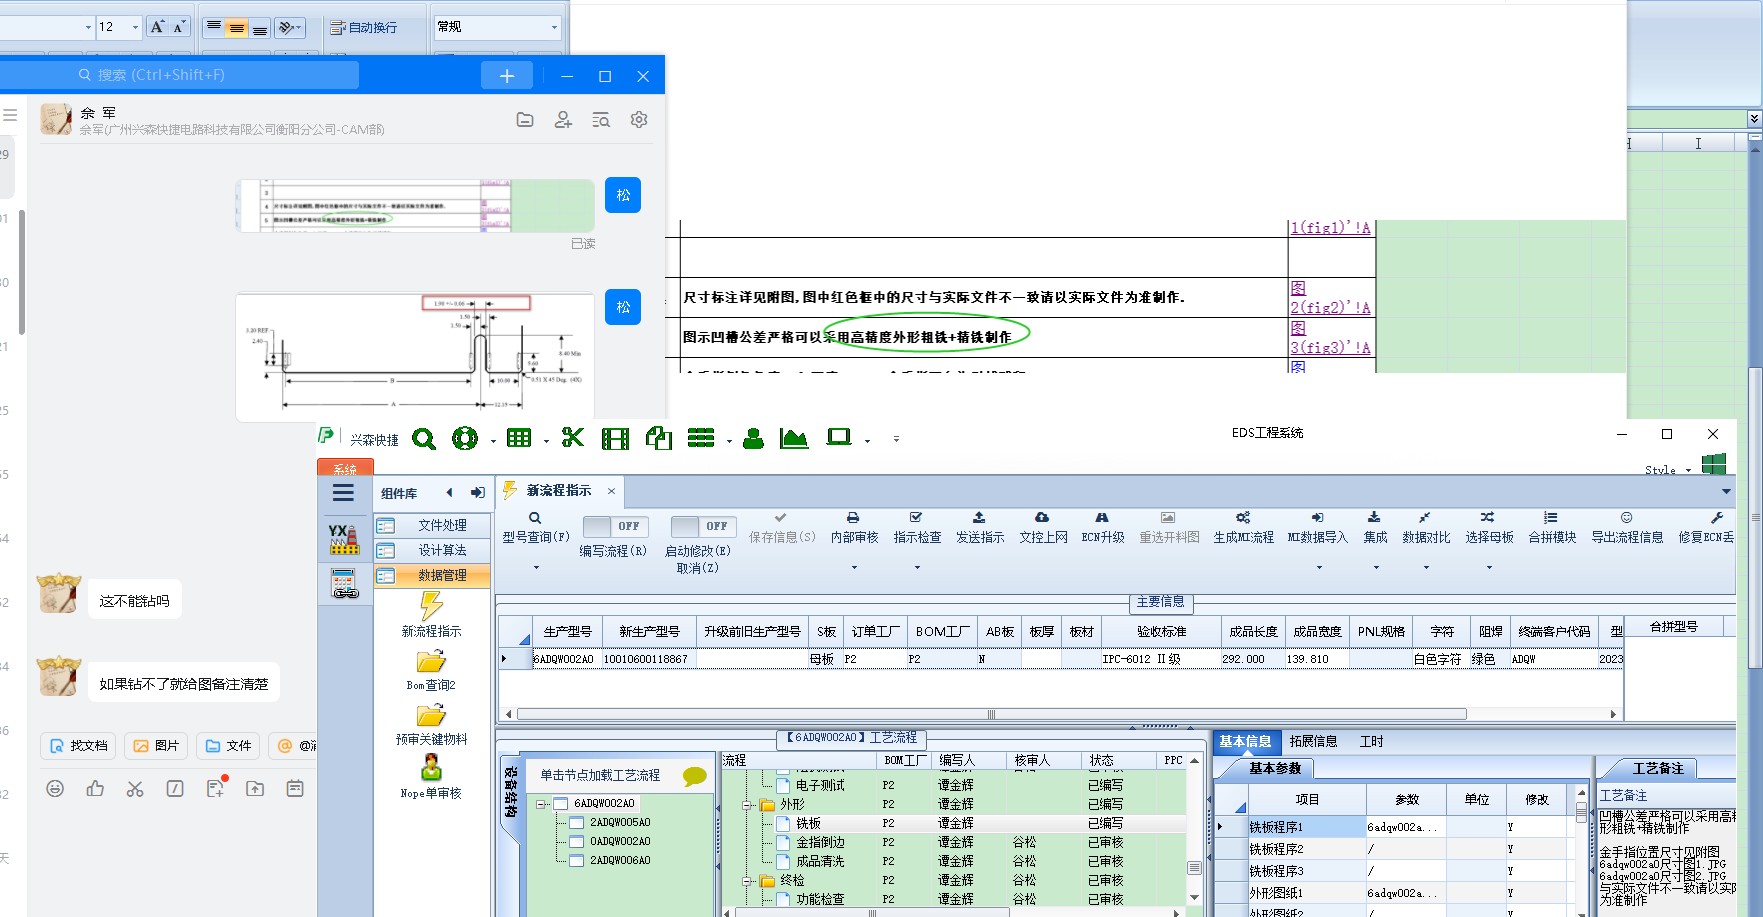
Task: Switch to 拓展信息 tab
Action: point(1313,742)
